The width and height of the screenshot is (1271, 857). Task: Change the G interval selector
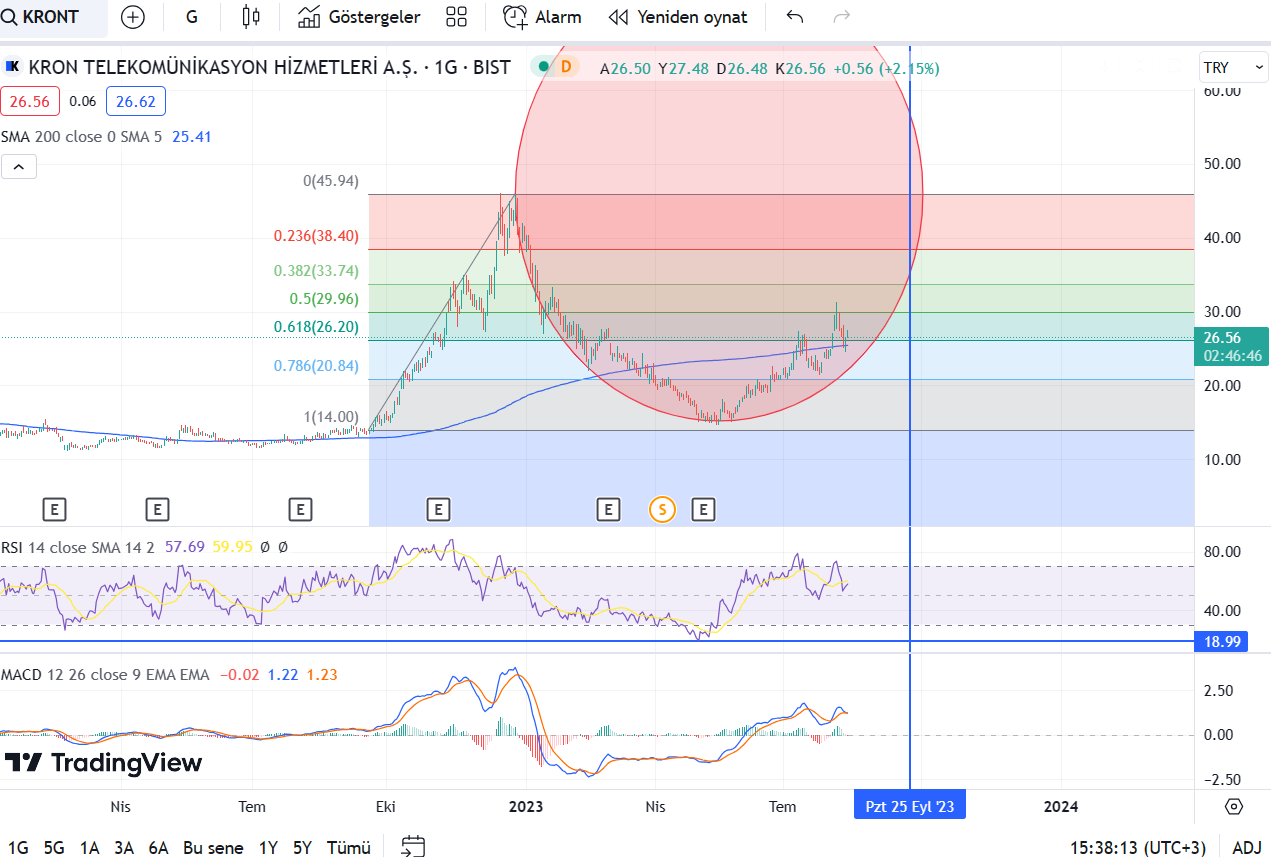pos(192,17)
